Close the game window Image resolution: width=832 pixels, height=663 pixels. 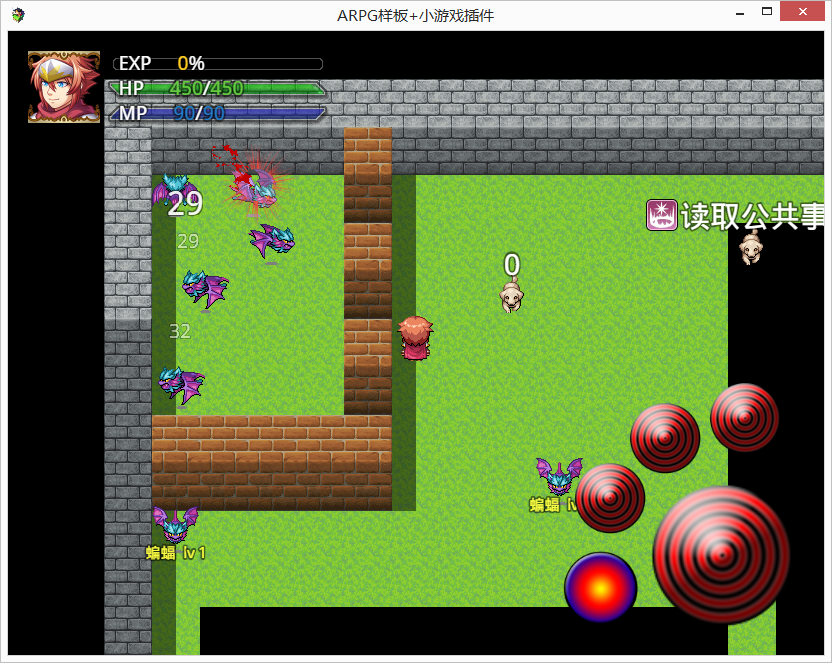point(802,11)
